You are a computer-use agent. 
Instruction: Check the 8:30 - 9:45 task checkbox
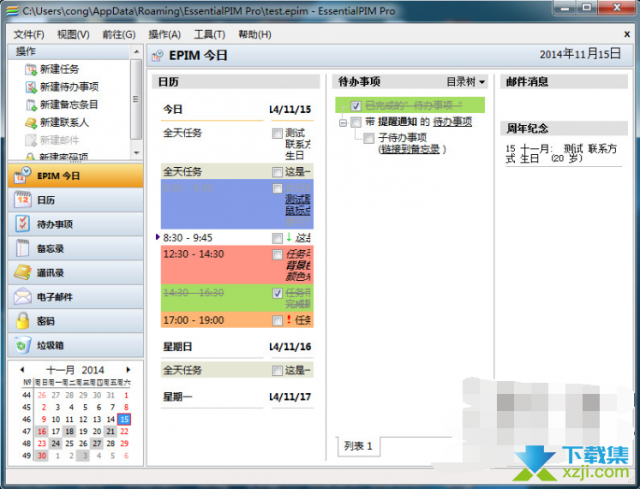click(277, 238)
